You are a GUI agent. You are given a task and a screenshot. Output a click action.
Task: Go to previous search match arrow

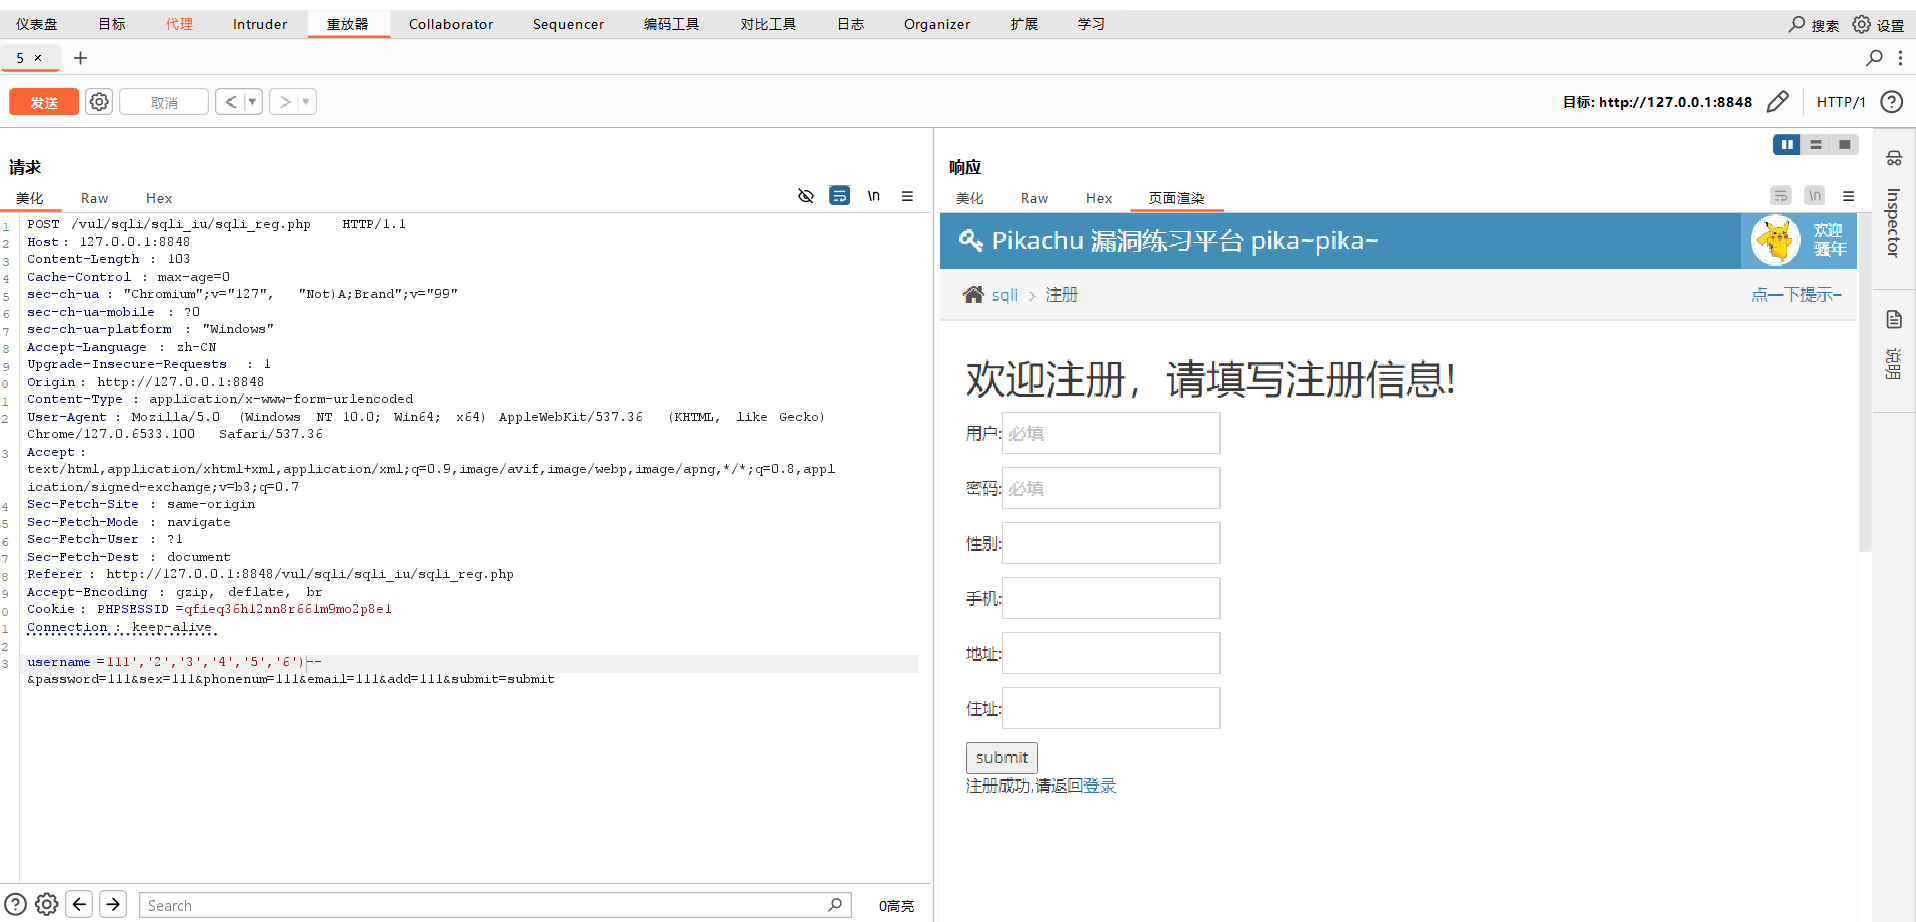pos(80,904)
